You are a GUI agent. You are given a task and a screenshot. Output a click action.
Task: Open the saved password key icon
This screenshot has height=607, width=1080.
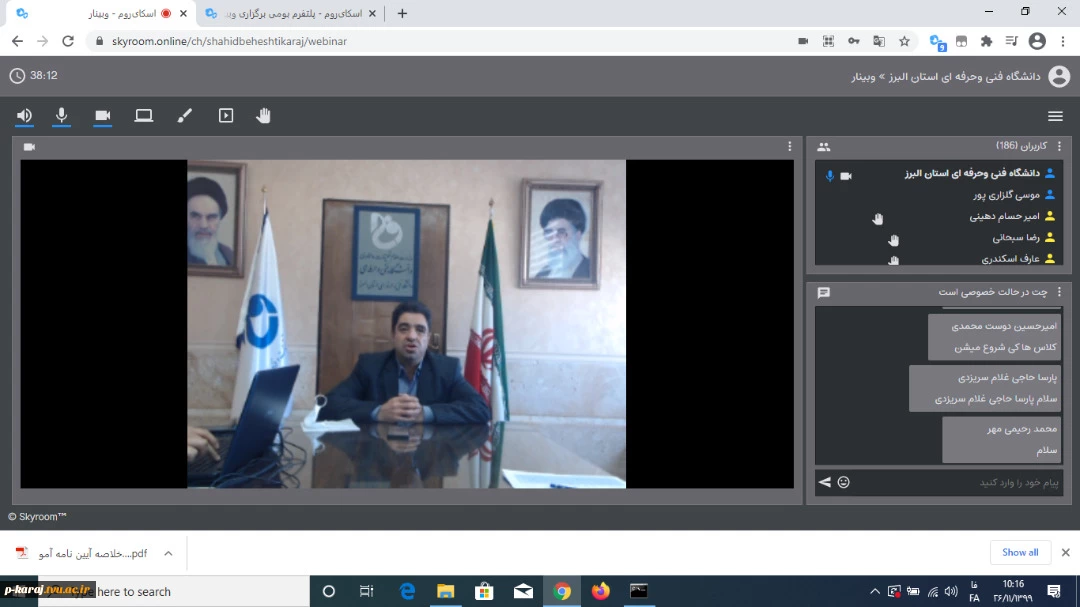853,41
